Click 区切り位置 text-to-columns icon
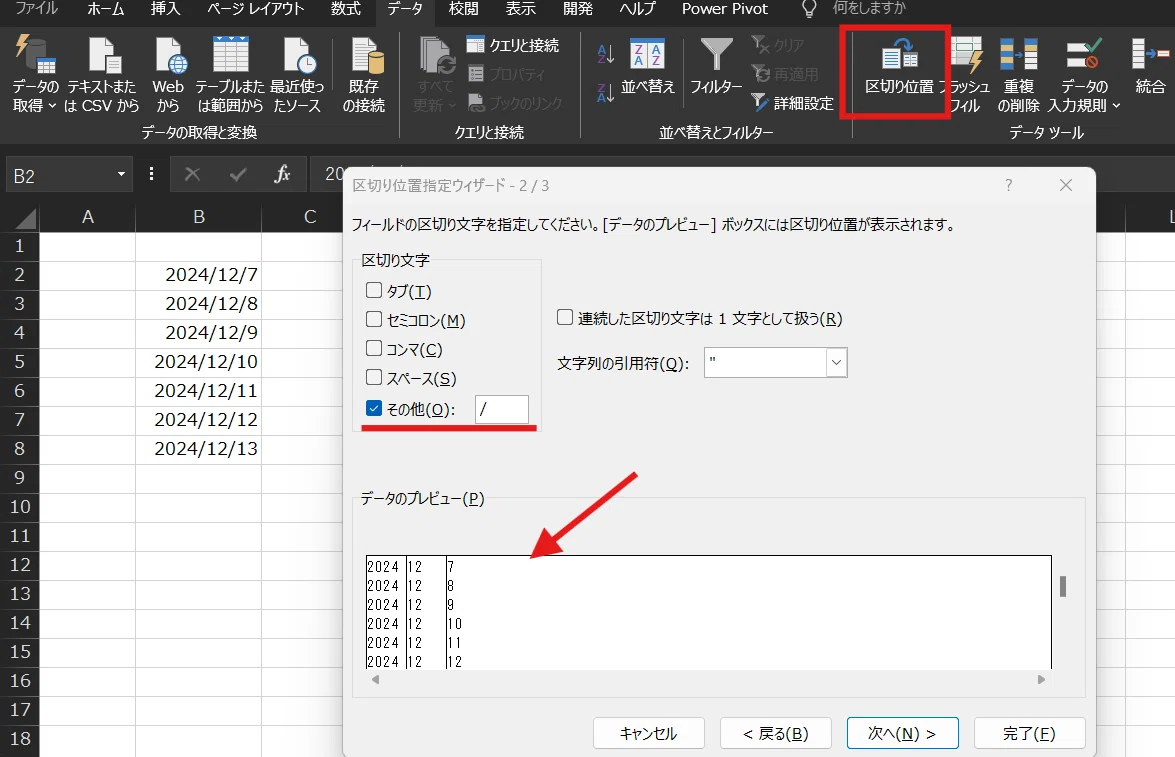Screen dimensions: 1175x757 (x=899, y=55)
